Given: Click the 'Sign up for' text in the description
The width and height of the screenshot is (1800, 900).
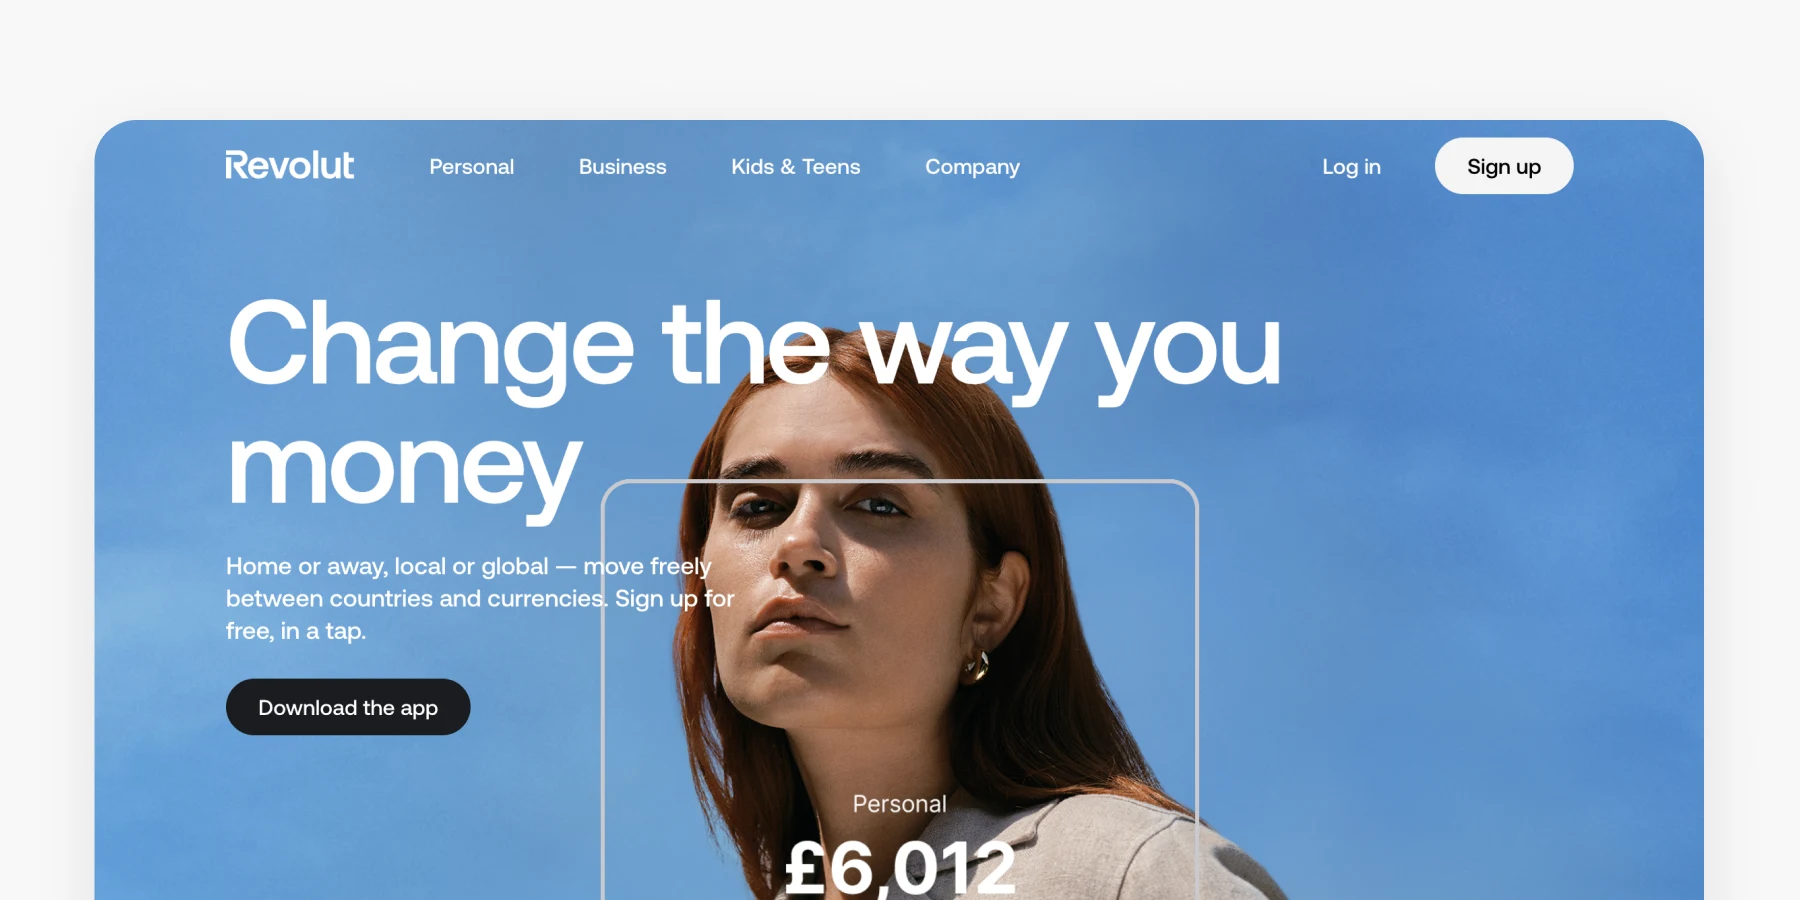Looking at the screenshot, I should (x=675, y=599).
